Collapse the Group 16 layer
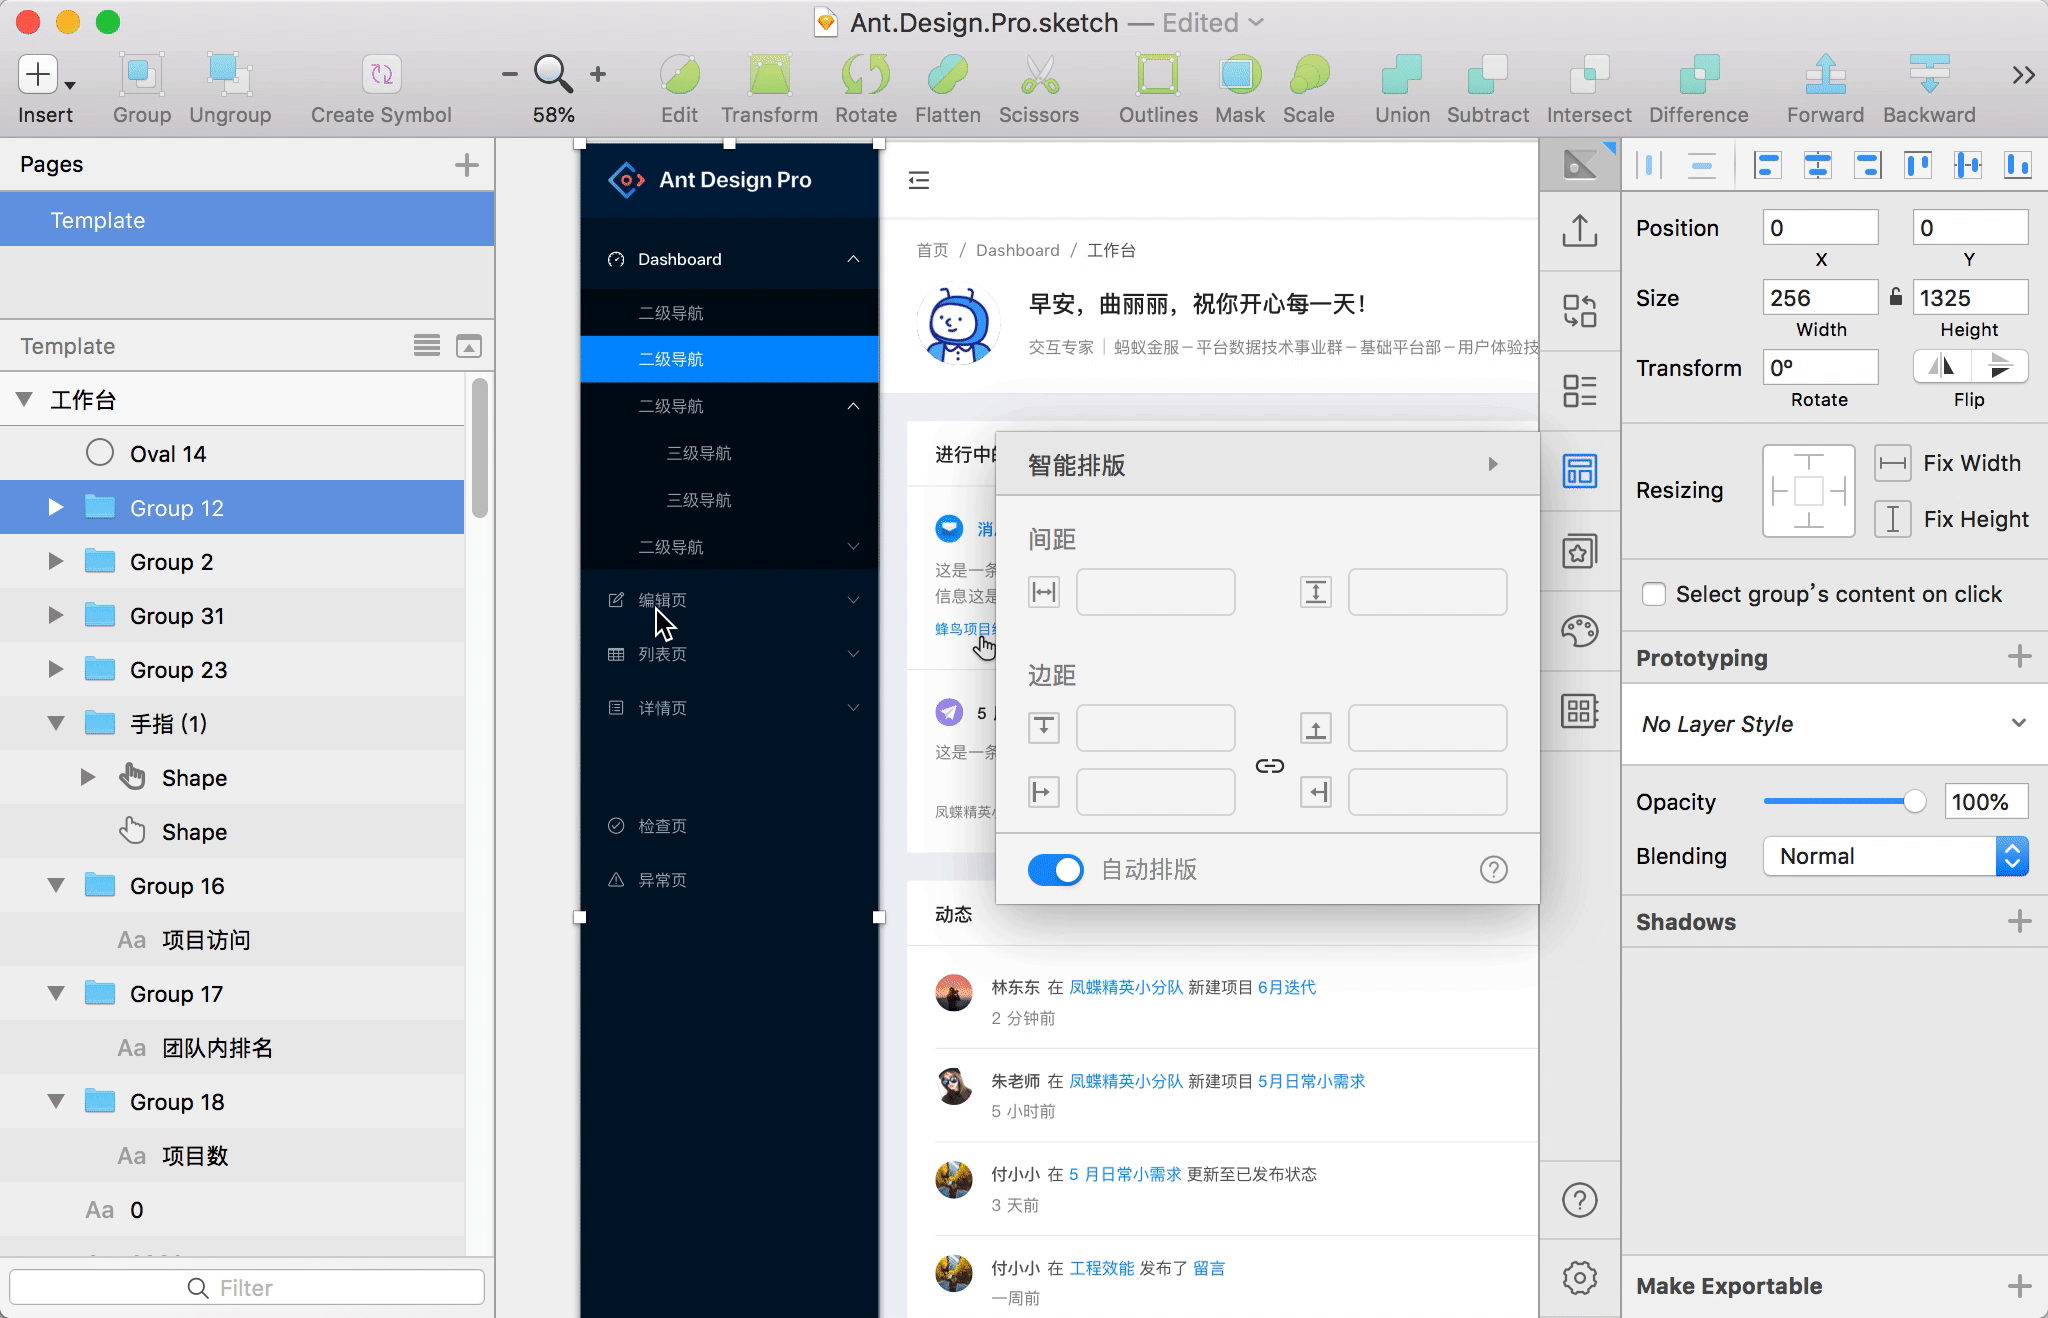This screenshot has width=2048, height=1318. [56, 886]
